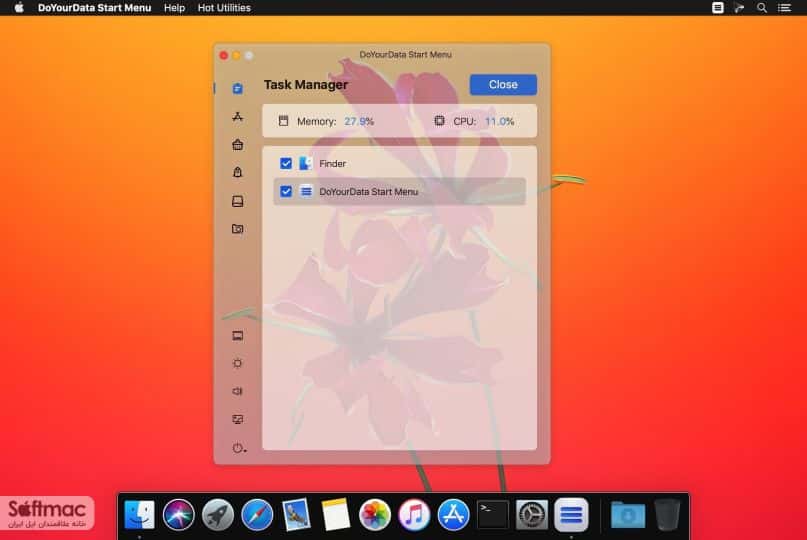807x540 pixels.
Task: Open the Task Manager sidebar icon
Action: tap(237, 89)
